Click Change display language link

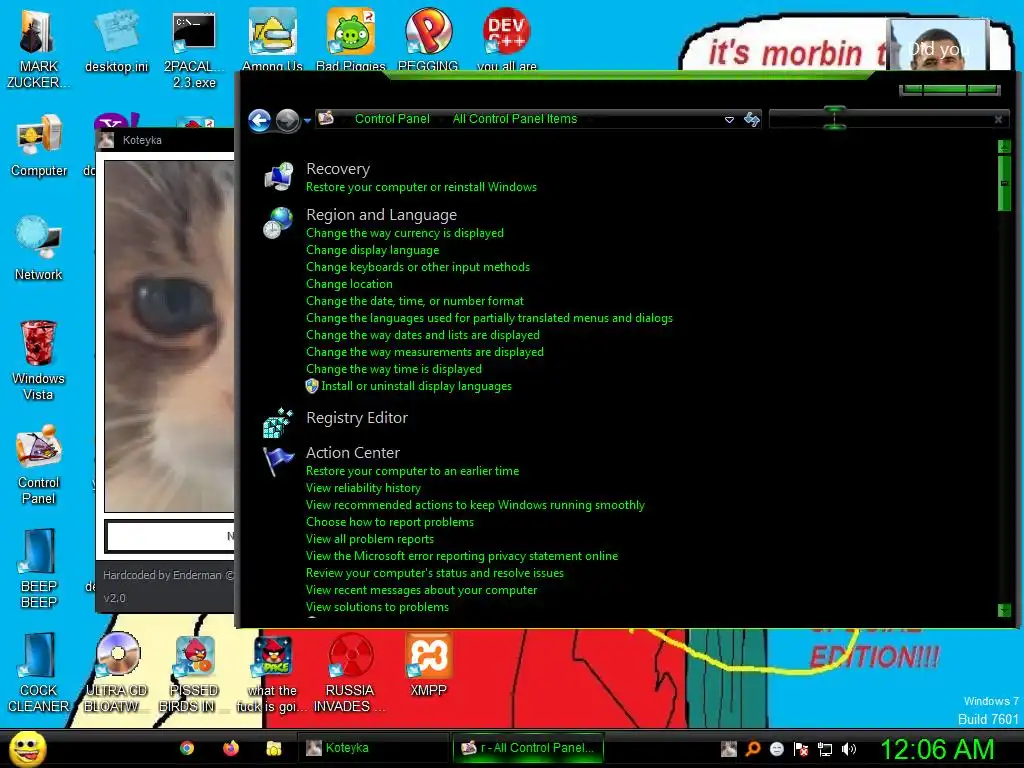[x=372, y=250]
